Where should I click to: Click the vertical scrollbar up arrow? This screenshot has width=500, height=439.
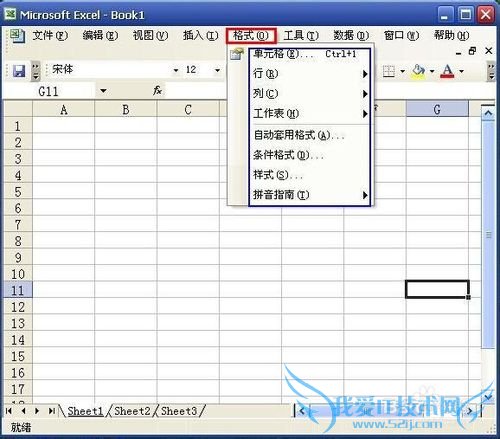(488, 113)
